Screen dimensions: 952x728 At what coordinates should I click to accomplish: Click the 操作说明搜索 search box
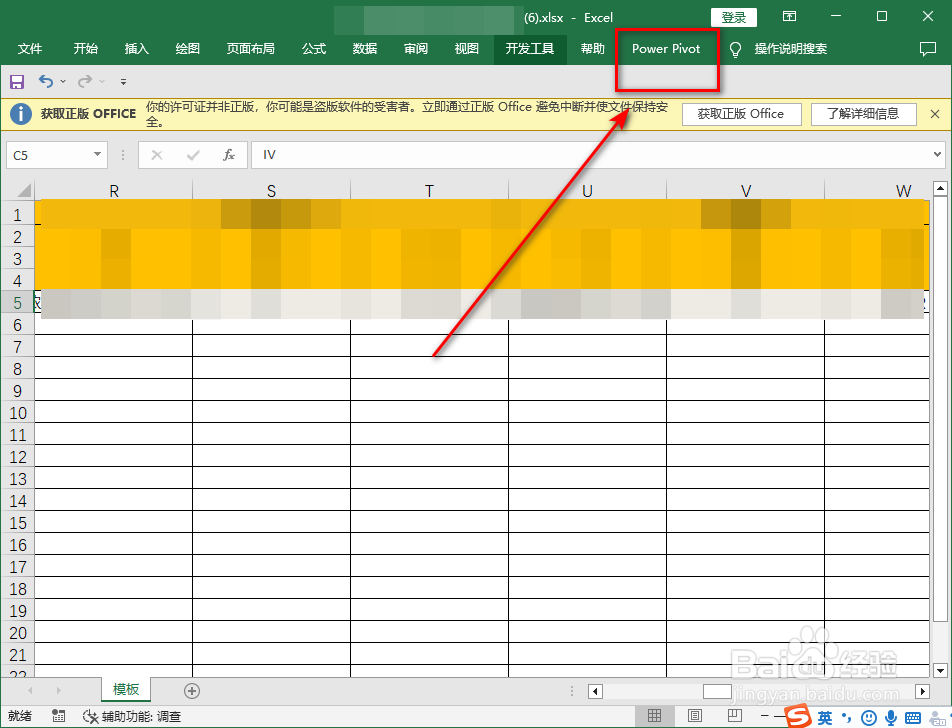point(790,49)
